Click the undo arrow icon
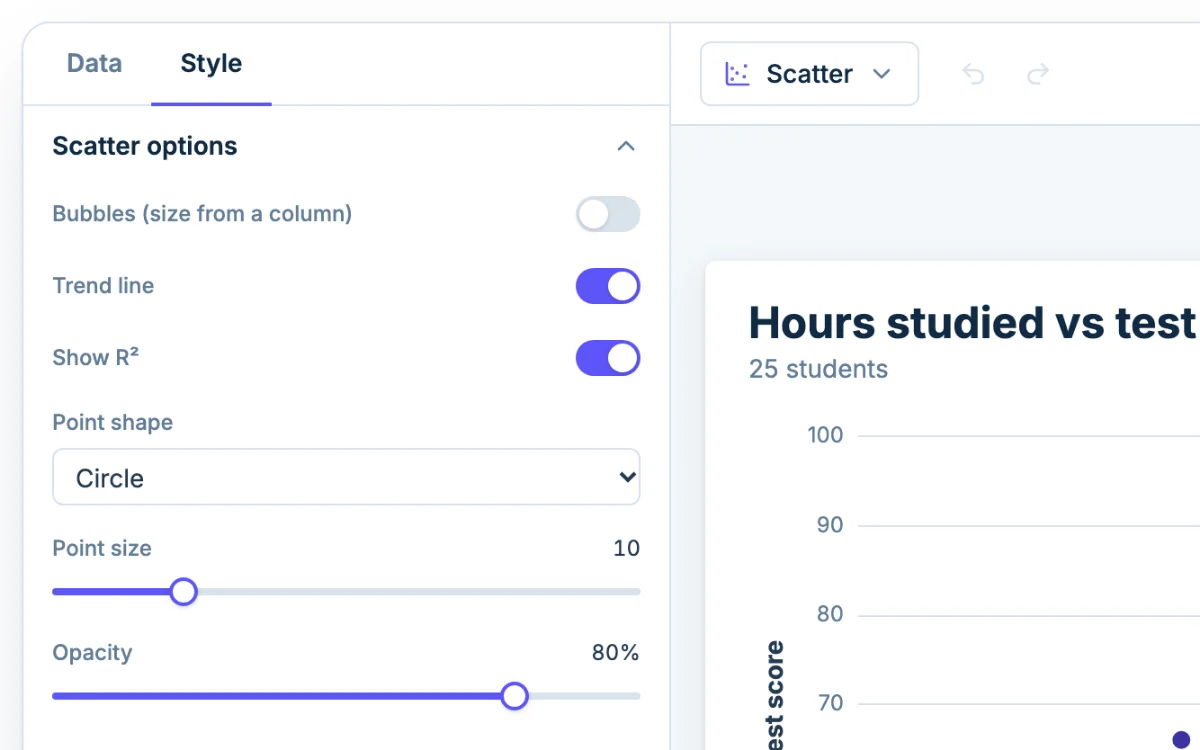The width and height of the screenshot is (1200, 750). [x=973, y=74]
